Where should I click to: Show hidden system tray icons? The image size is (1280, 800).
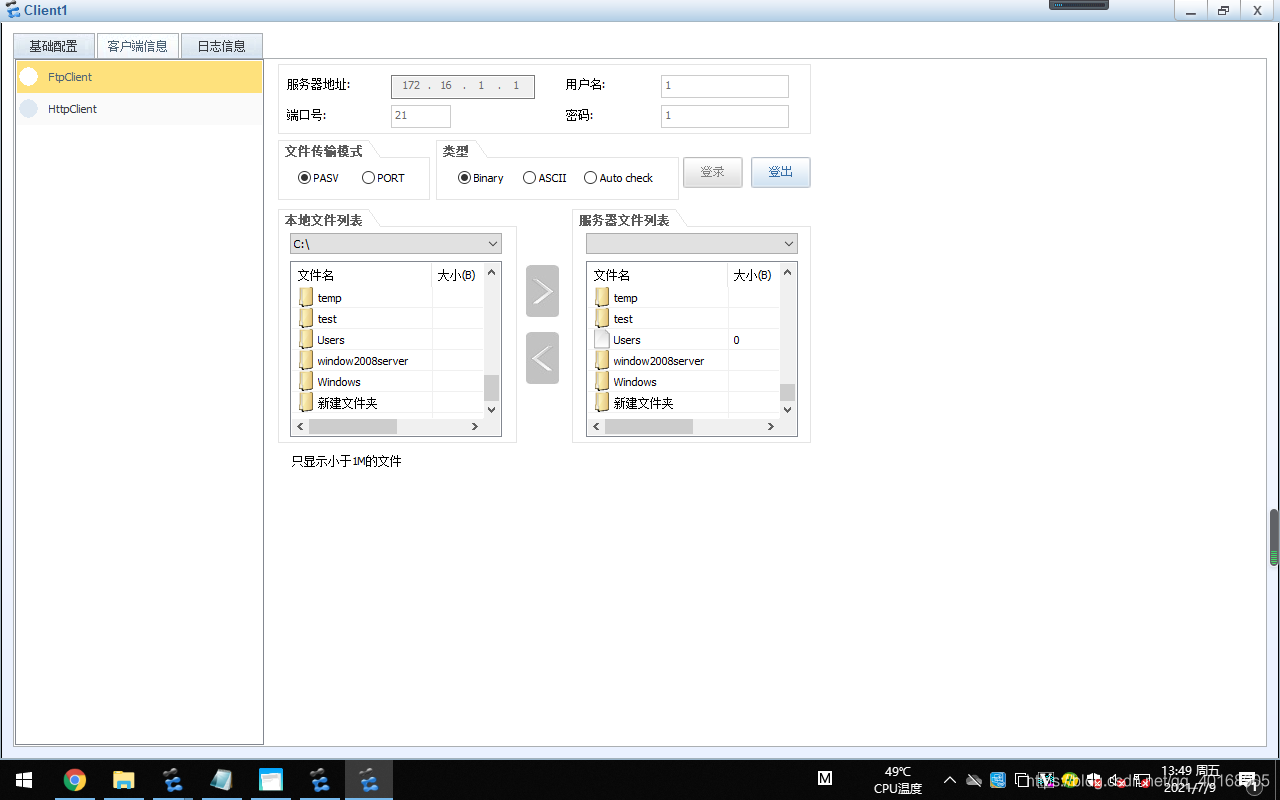point(949,780)
